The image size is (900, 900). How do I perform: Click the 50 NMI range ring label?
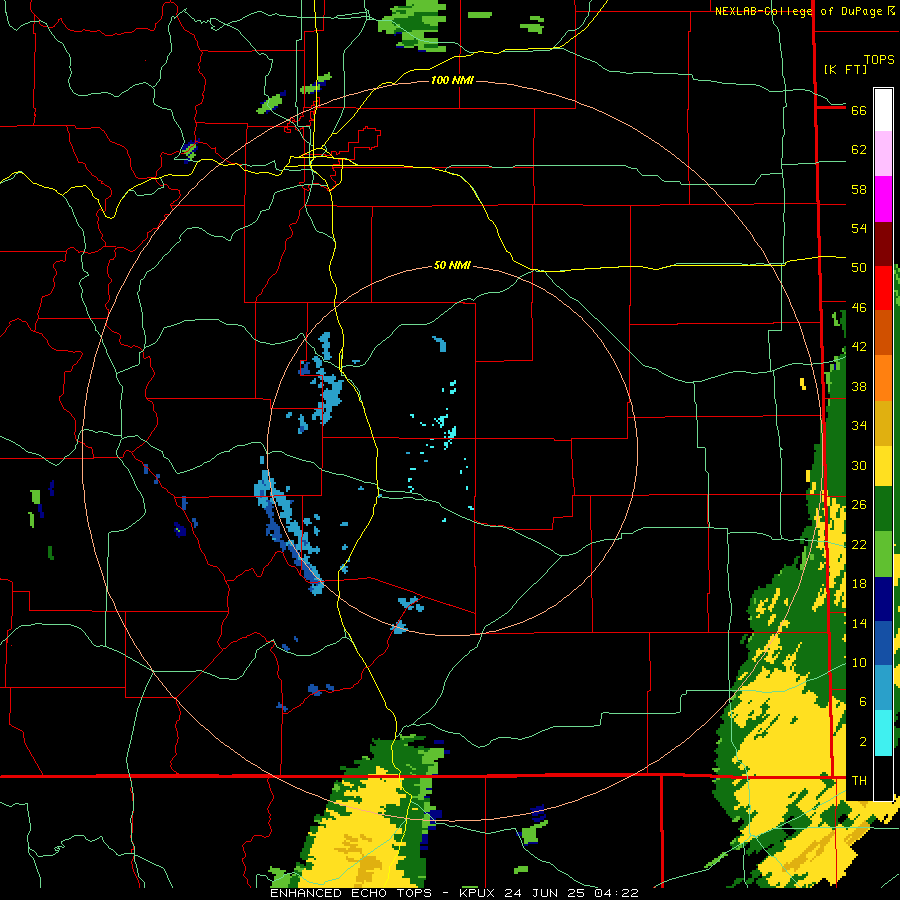pos(452,265)
